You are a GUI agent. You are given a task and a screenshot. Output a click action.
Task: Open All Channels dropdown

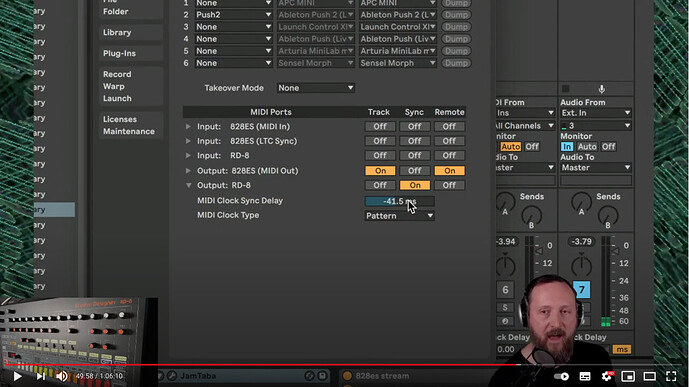(526, 126)
